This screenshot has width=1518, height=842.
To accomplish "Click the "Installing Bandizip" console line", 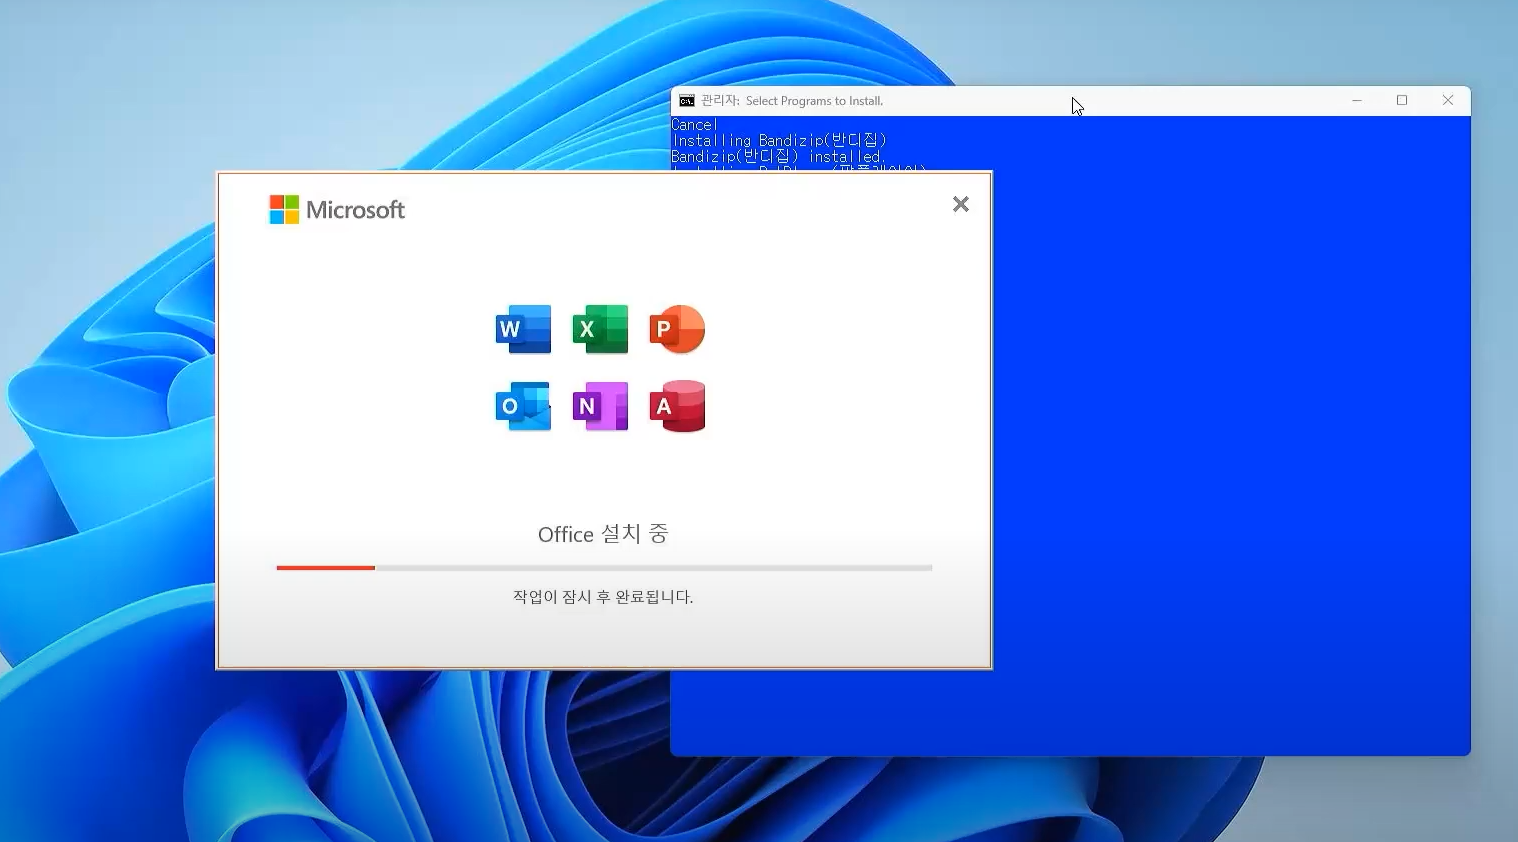I will [x=779, y=141].
